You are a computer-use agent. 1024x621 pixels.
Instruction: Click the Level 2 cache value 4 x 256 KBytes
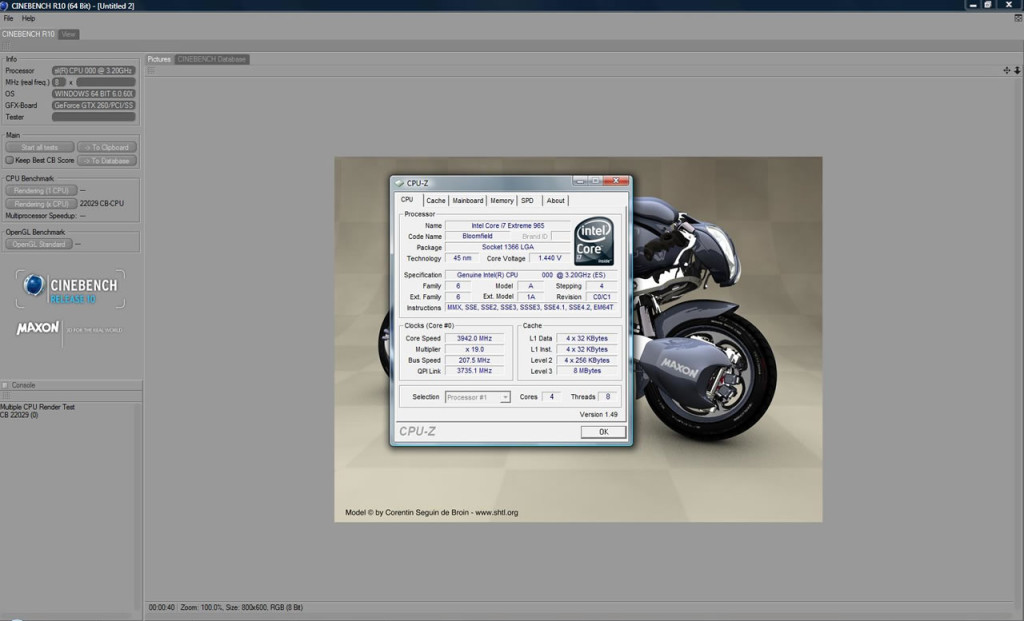click(587, 360)
